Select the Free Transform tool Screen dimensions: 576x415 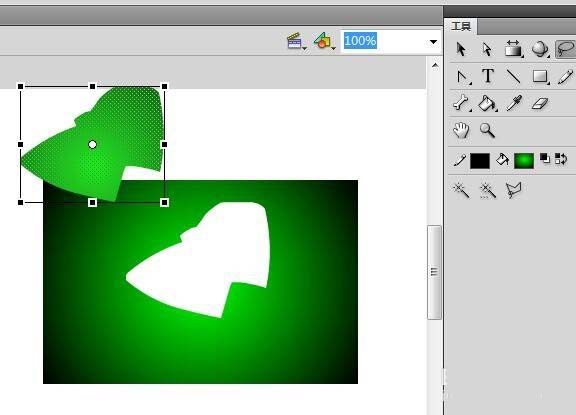point(513,48)
